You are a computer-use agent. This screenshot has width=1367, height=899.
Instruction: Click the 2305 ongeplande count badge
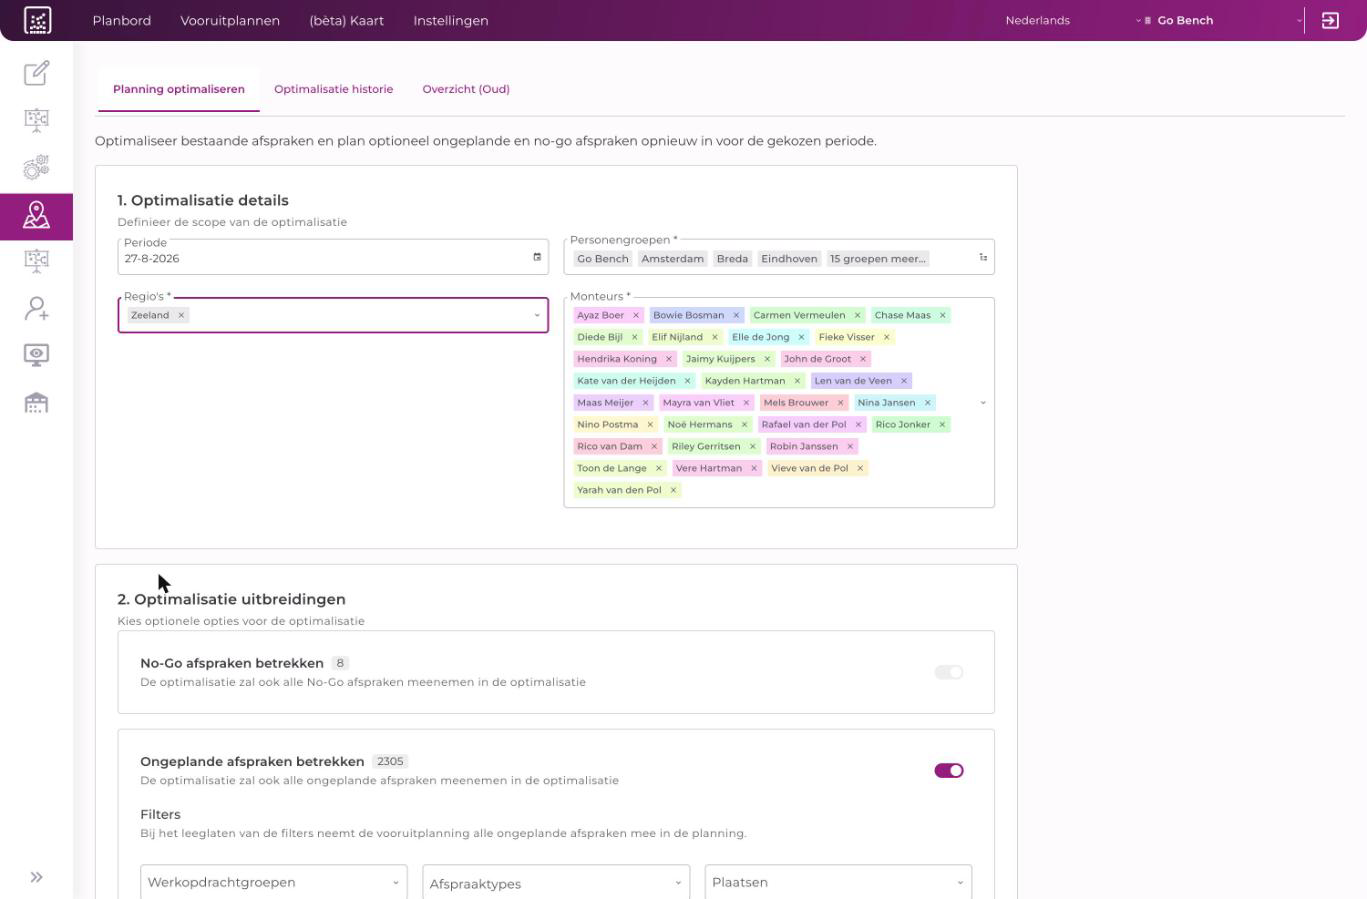click(x=390, y=761)
